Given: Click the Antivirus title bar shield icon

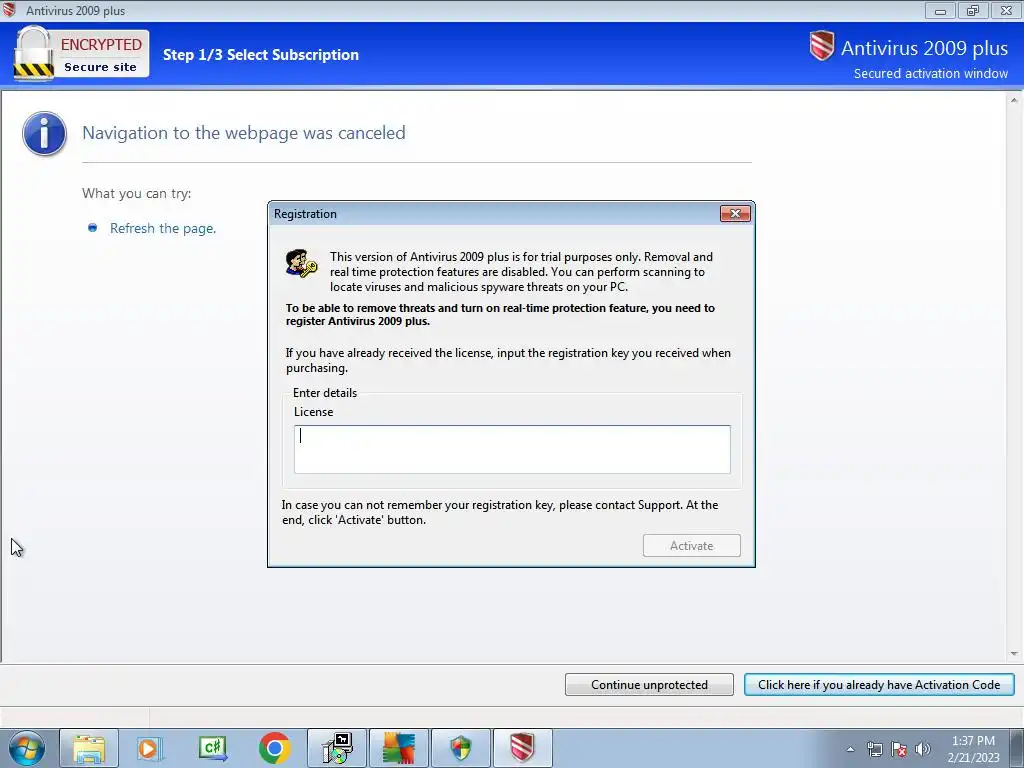Looking at the screenshot, I should coord(9,10).
